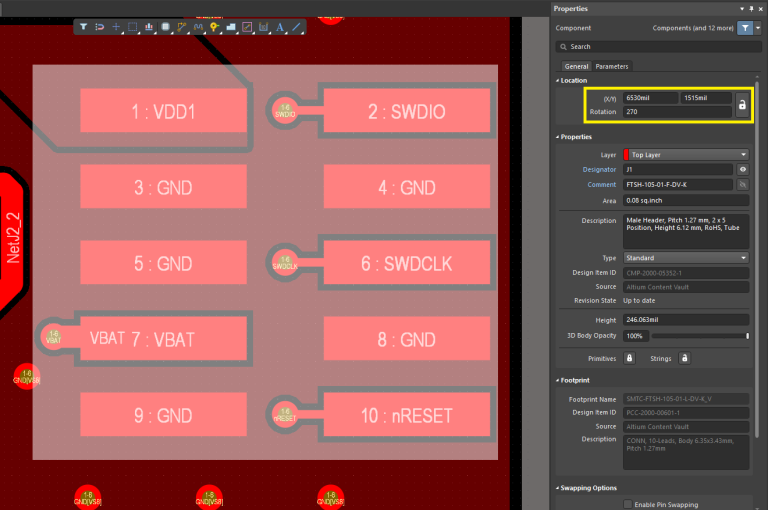Enable Pin Swapping checkbox
The image size is (768, 510).
pyautogui.click(x=627, y=504)
